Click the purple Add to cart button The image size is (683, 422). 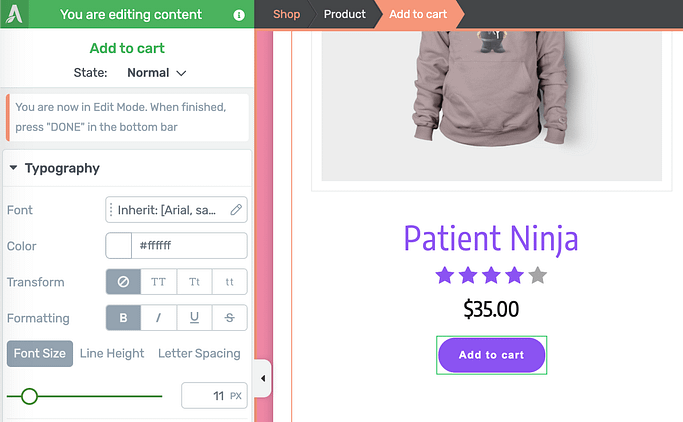[491, 355]
